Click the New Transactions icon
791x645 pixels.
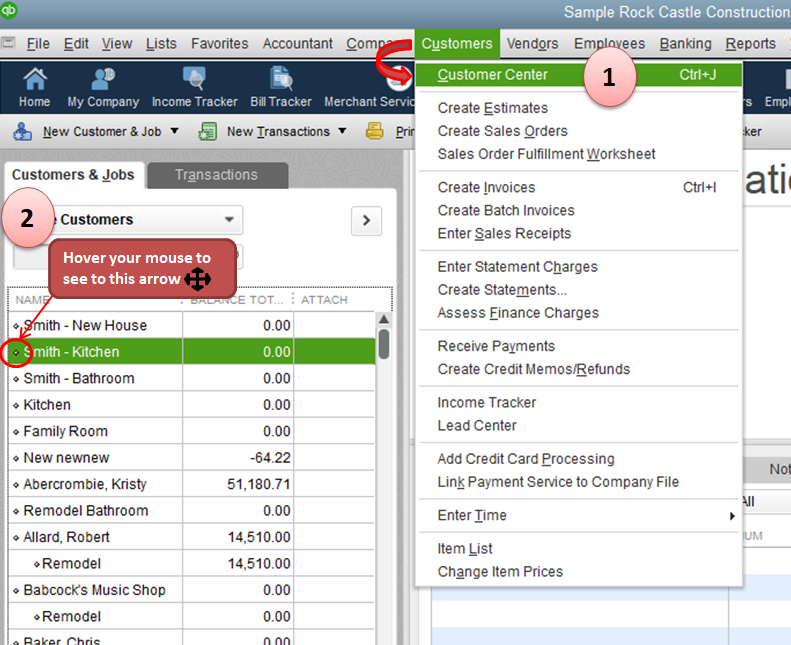click(x=207, y=132)
